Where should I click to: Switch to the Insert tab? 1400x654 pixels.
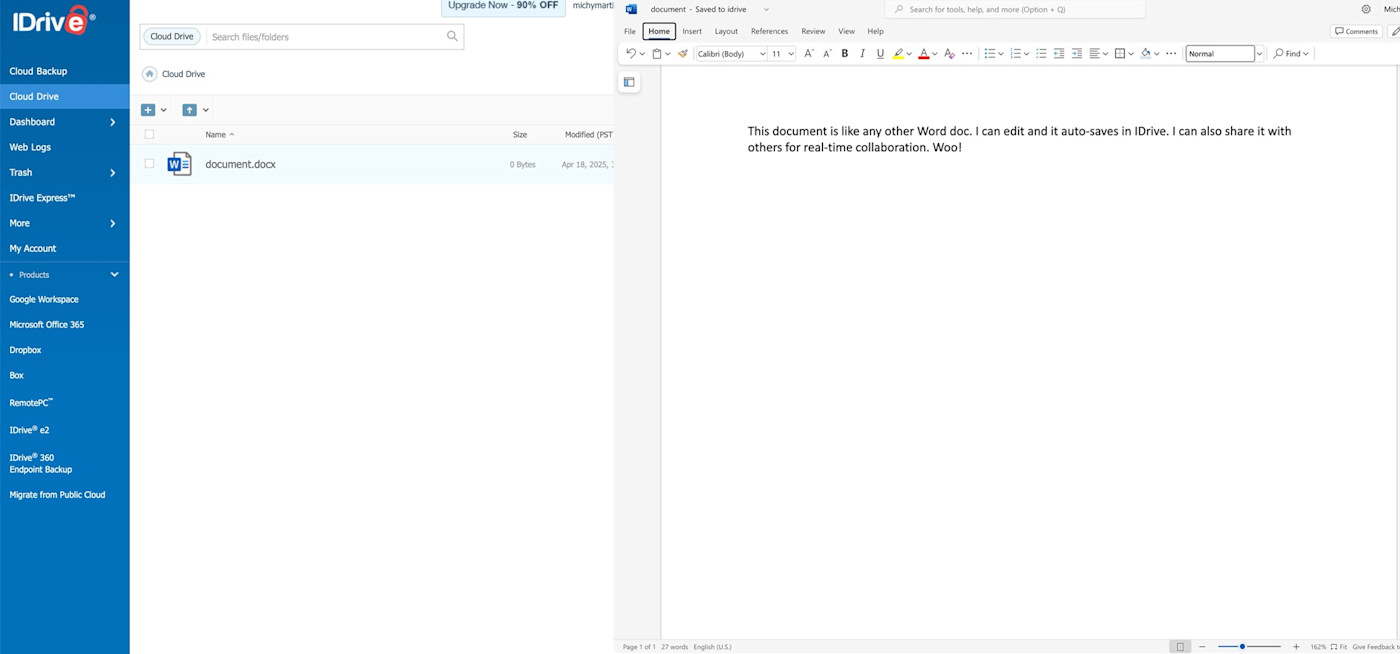[x=692, y=31]
